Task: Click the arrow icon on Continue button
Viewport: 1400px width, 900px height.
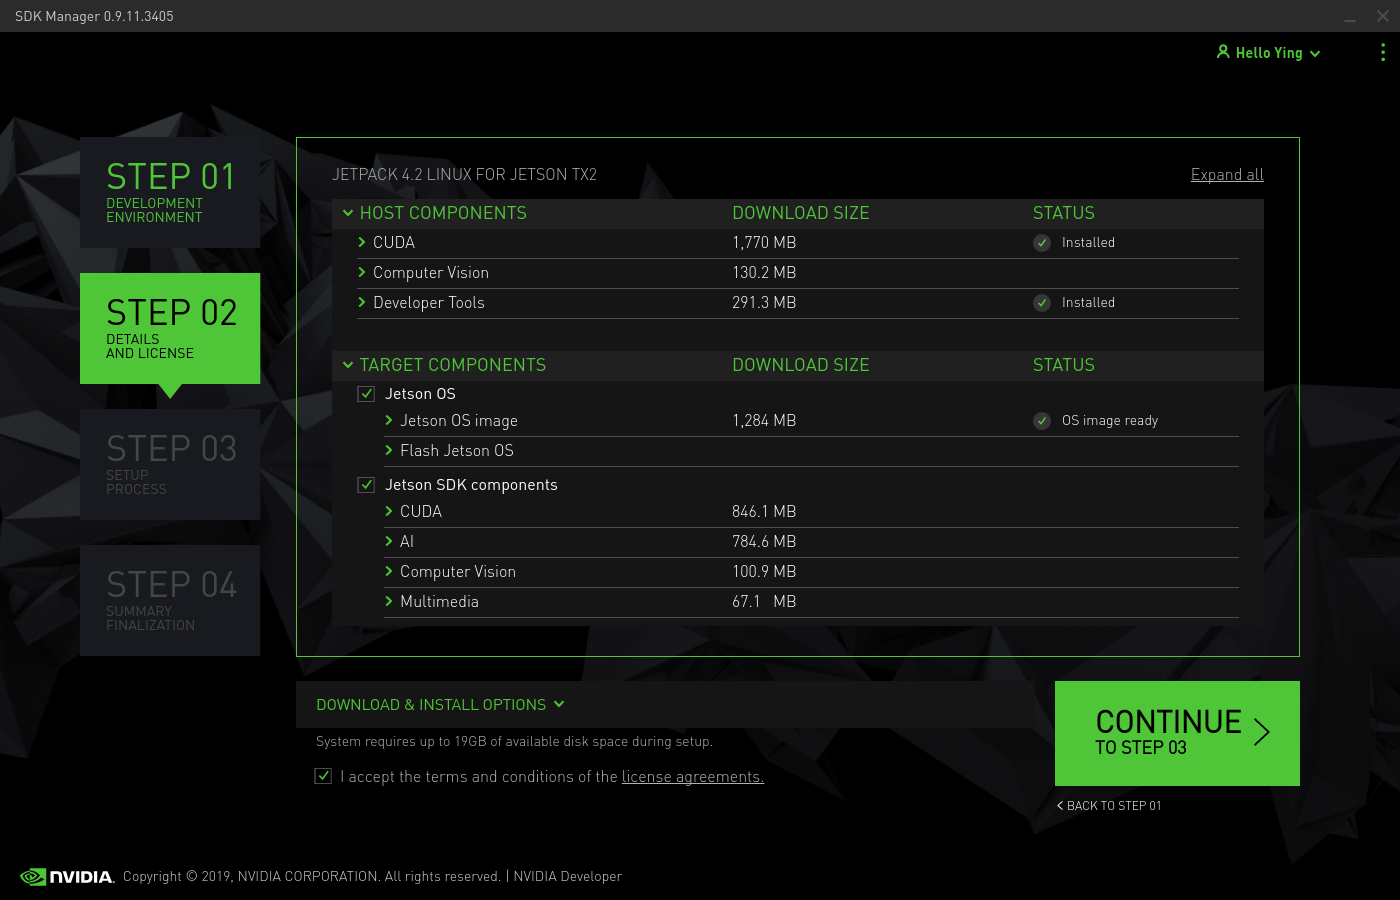Action: coord(1262,732)
